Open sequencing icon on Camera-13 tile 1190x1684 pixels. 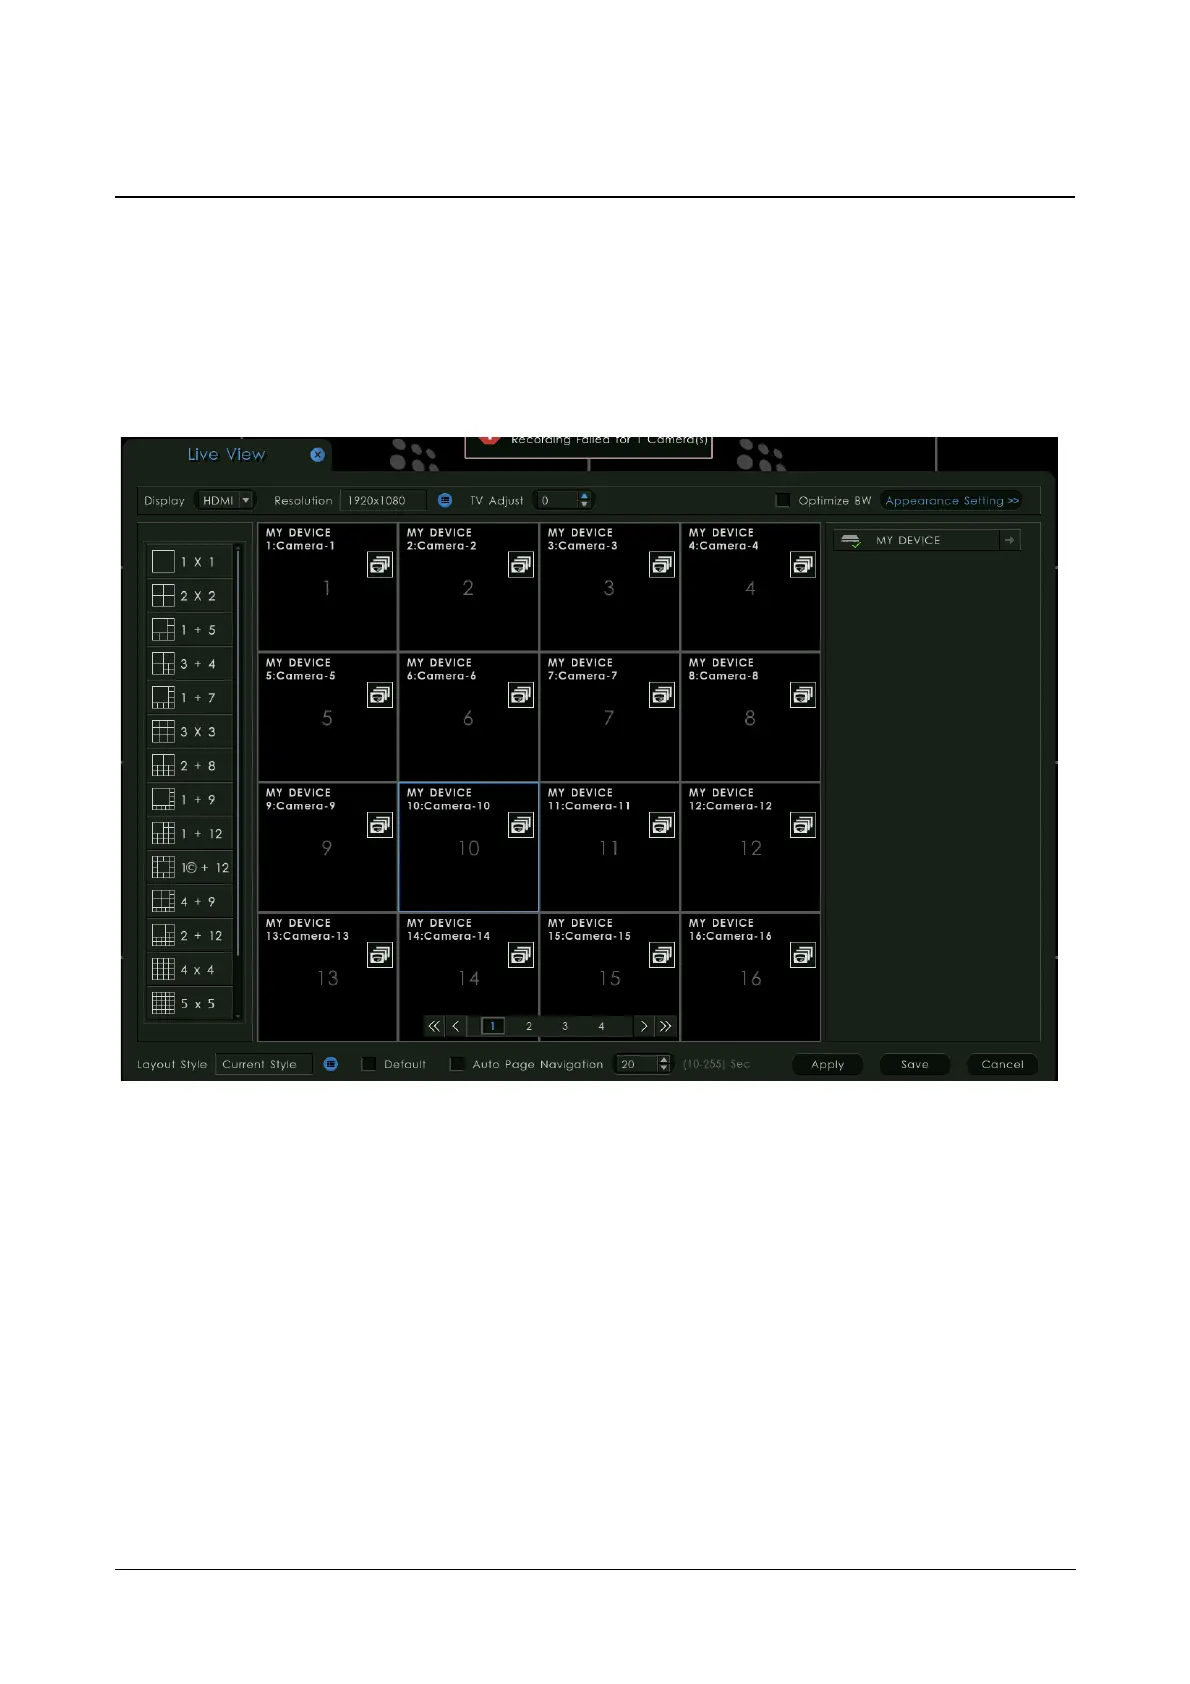pyautogui.click(x=380, y=955)
